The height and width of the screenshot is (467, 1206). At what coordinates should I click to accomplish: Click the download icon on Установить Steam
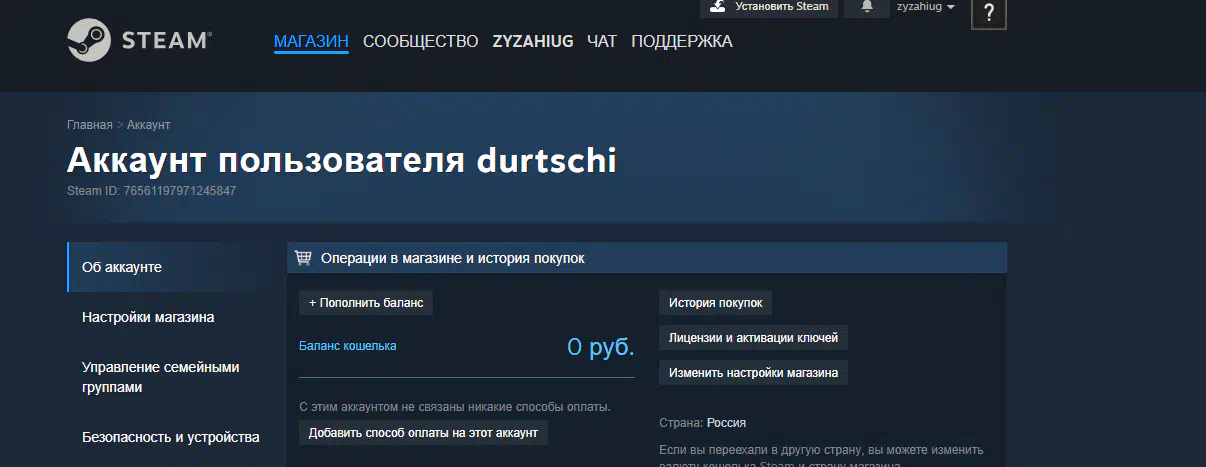(717, 6)
